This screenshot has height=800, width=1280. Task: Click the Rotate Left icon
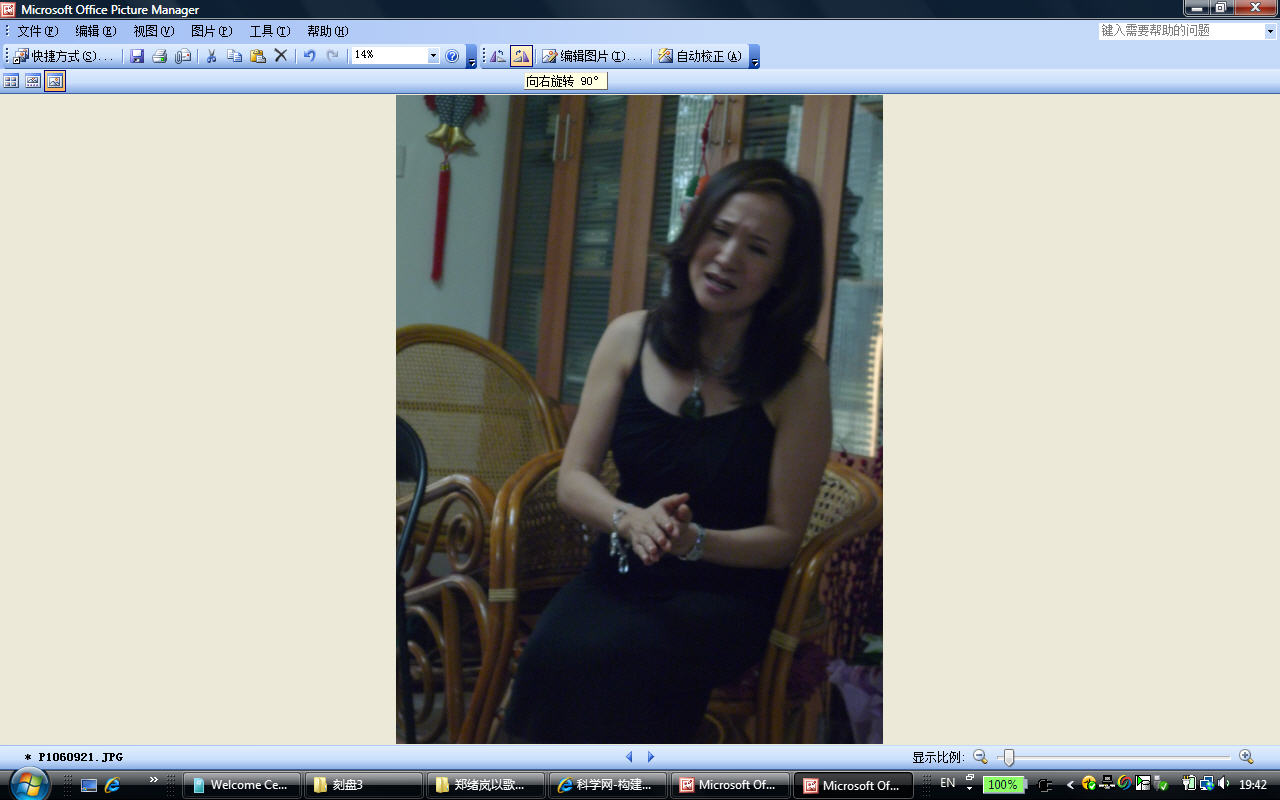[498, 56]
